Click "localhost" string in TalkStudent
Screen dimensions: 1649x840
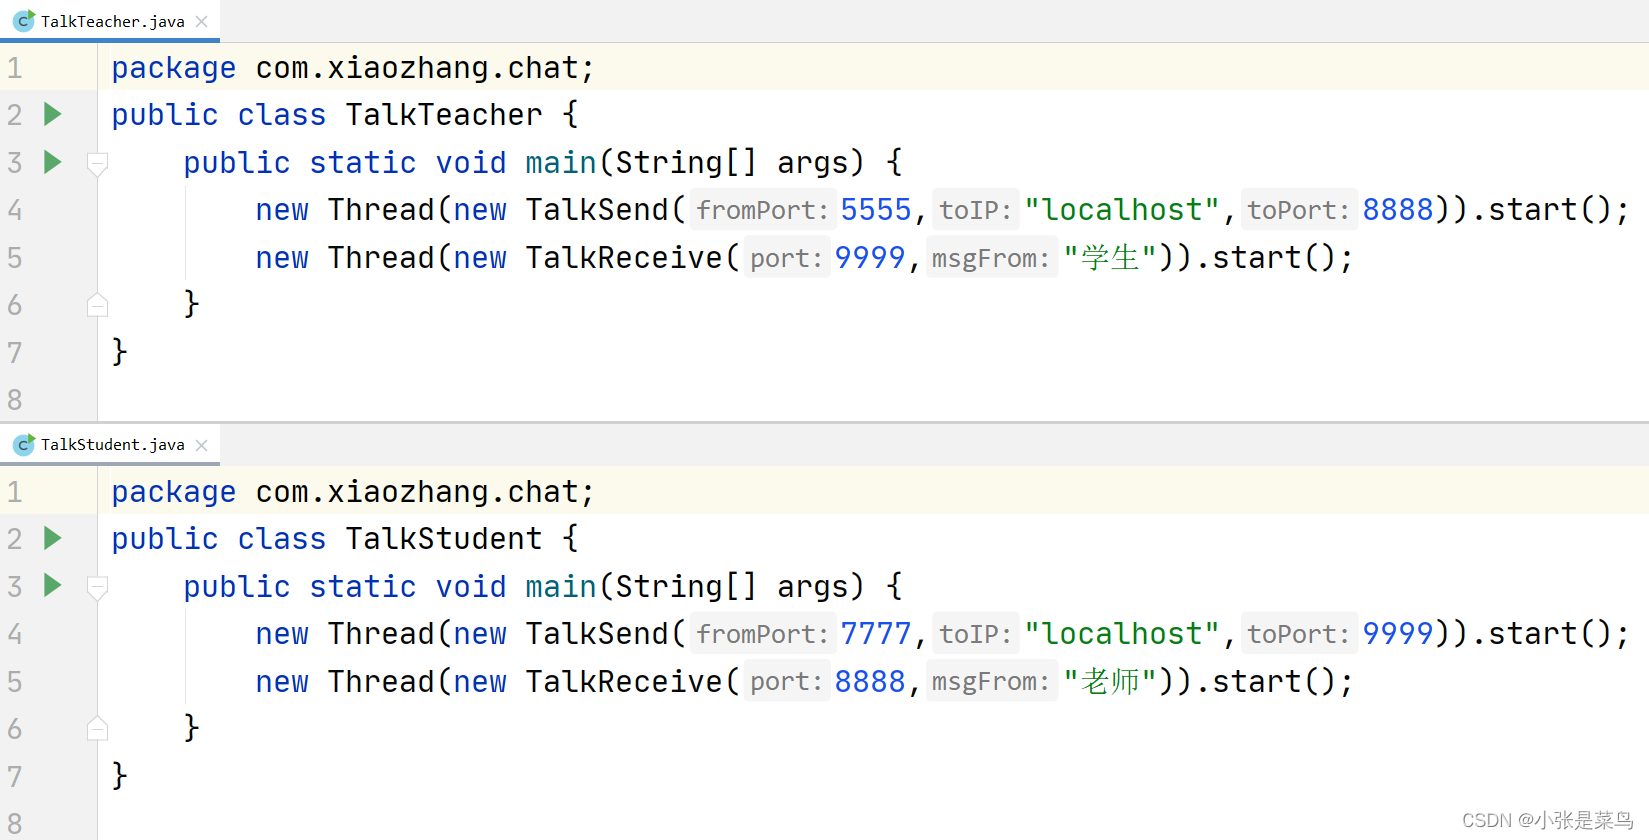(x=1122, y=633)
